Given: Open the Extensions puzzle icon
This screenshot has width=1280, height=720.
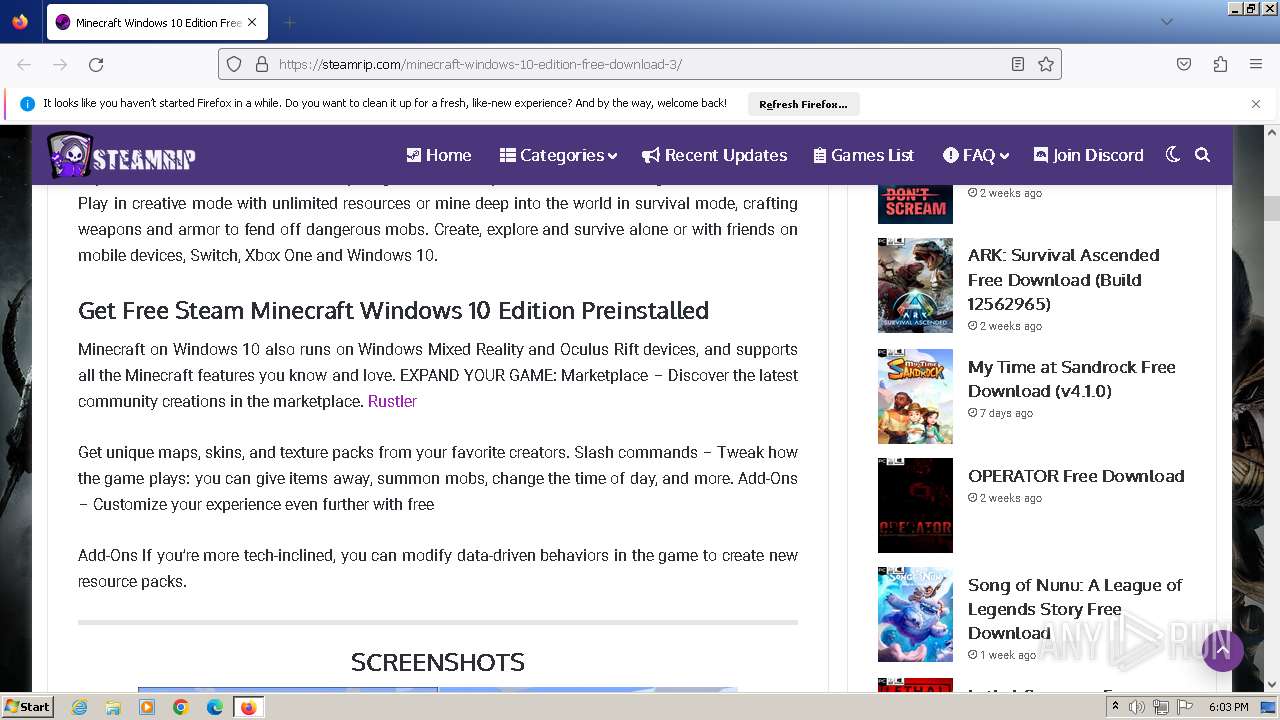Looking at the screenshot, I should (x=1220, y=64).
